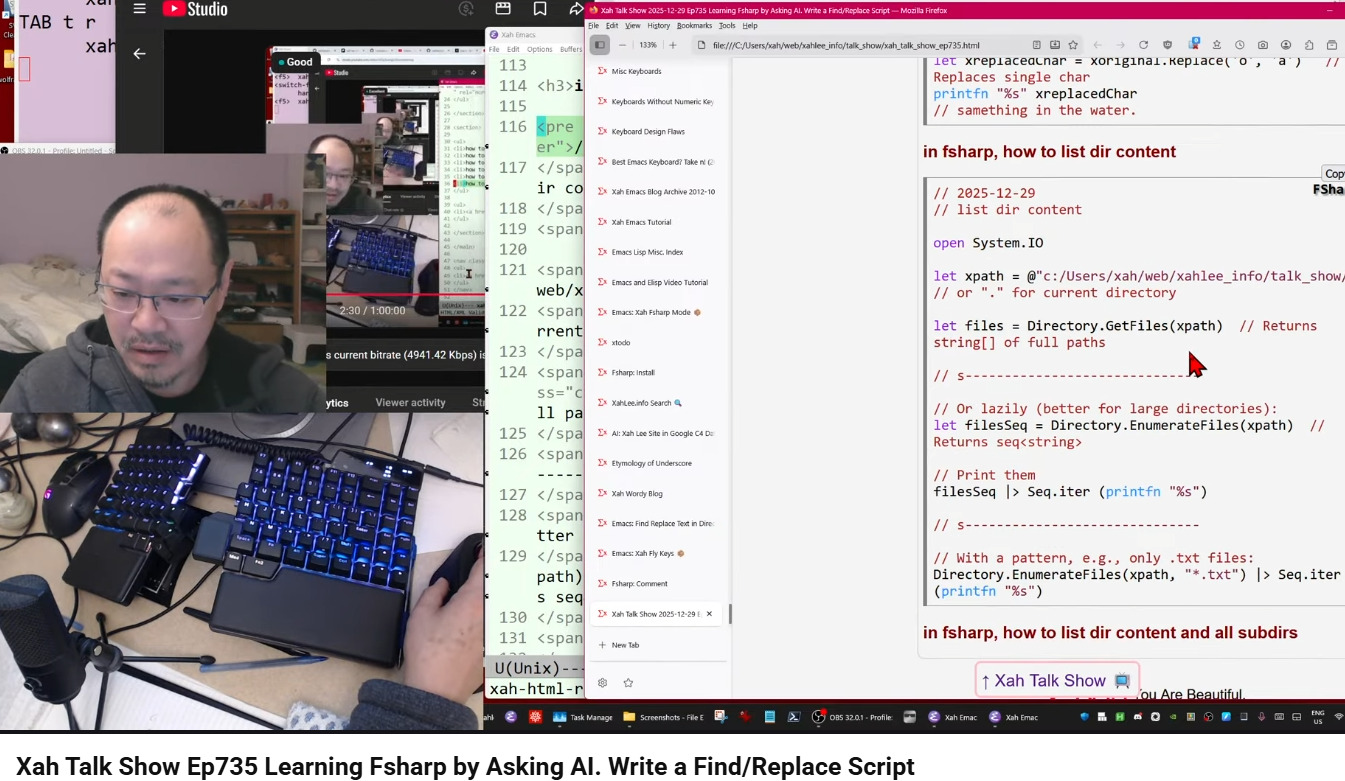Toggle reader view in the address bar
This screenshot has width=1345, height=781.
tap(1037, 45)
